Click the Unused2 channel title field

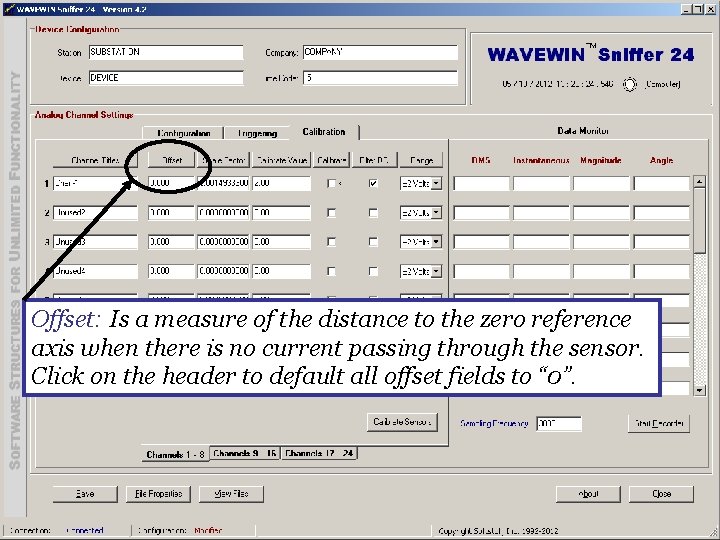click(95, 213)
